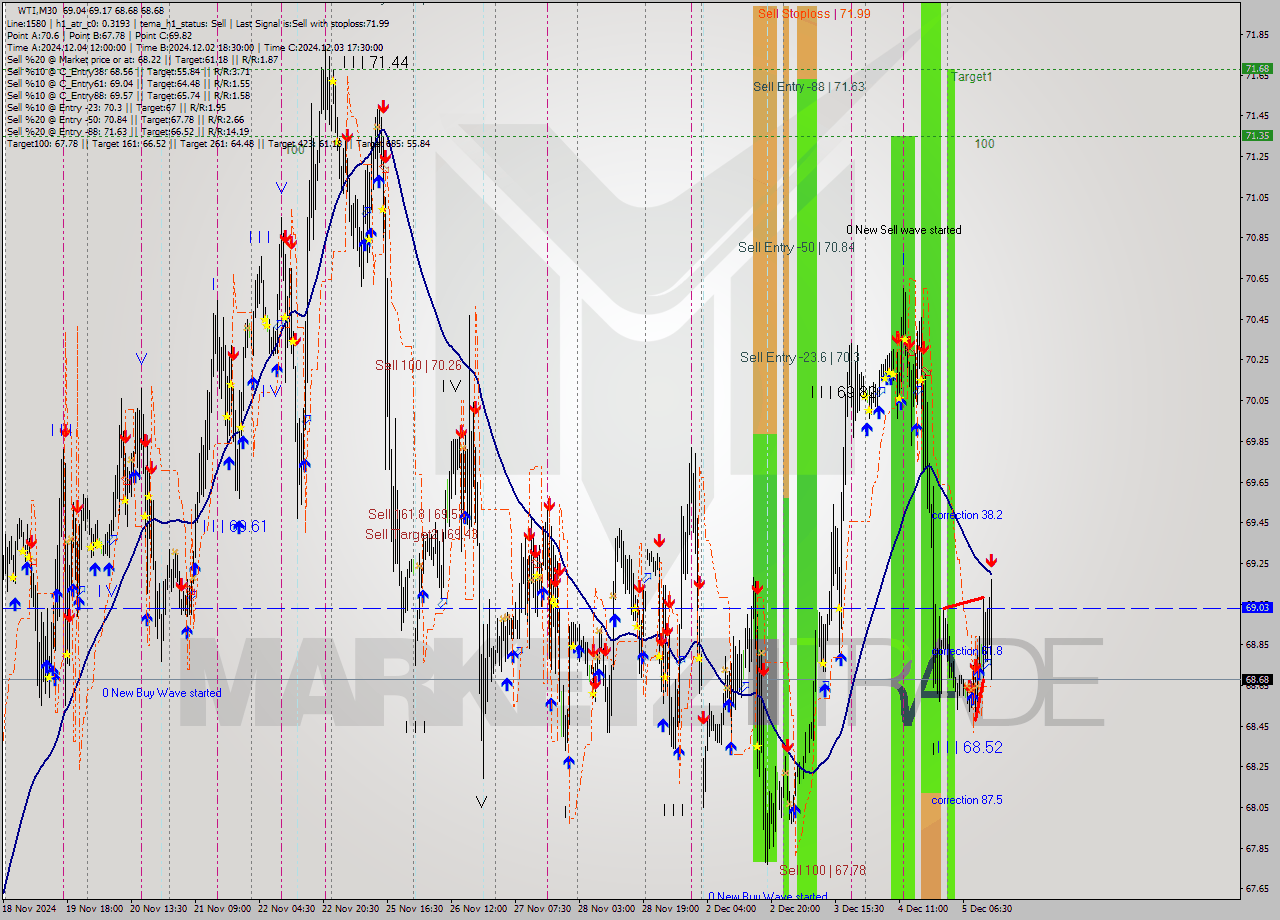The height and width of the screenshot is (920, 1280).
Task: Click '0 New Sell wave started' text
Action: 904,230
